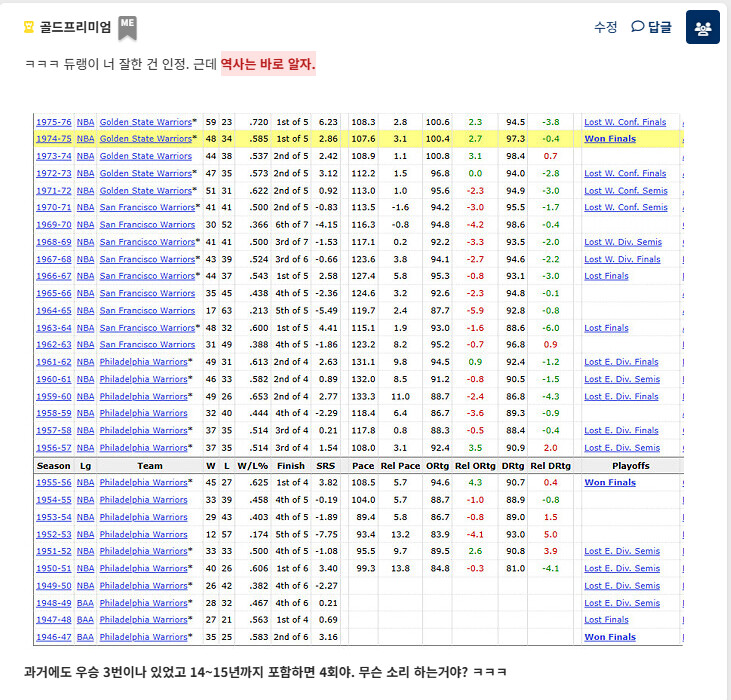Screen dimensions: 731x700
Task: Click the speech bubble reply icon
Action: point(637,27)
